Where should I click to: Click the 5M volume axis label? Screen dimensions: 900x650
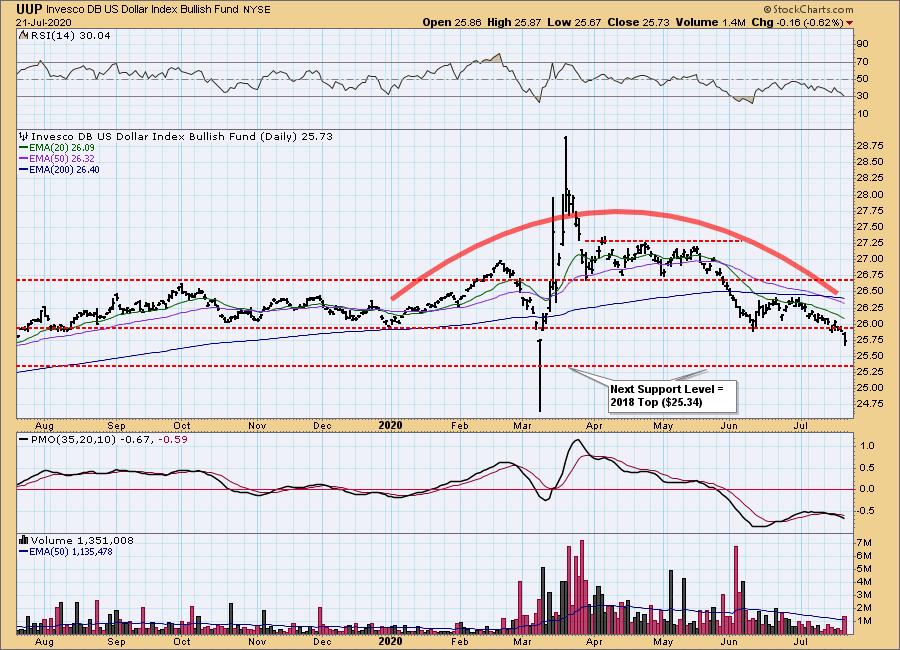point(864,569)
